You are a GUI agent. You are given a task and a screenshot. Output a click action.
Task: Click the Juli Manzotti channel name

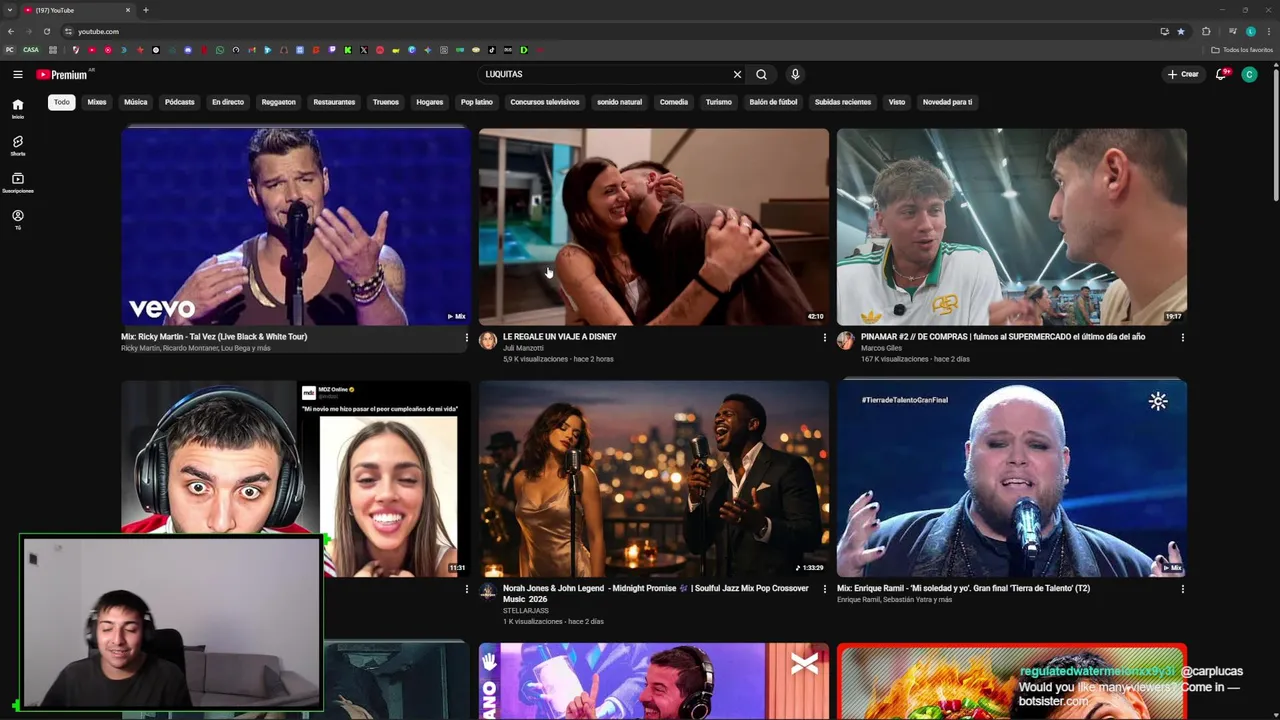523,348
